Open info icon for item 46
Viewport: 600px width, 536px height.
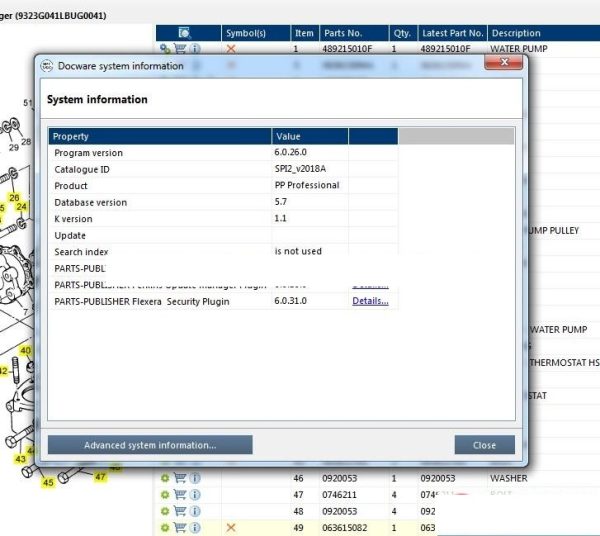tap(195, 478)
